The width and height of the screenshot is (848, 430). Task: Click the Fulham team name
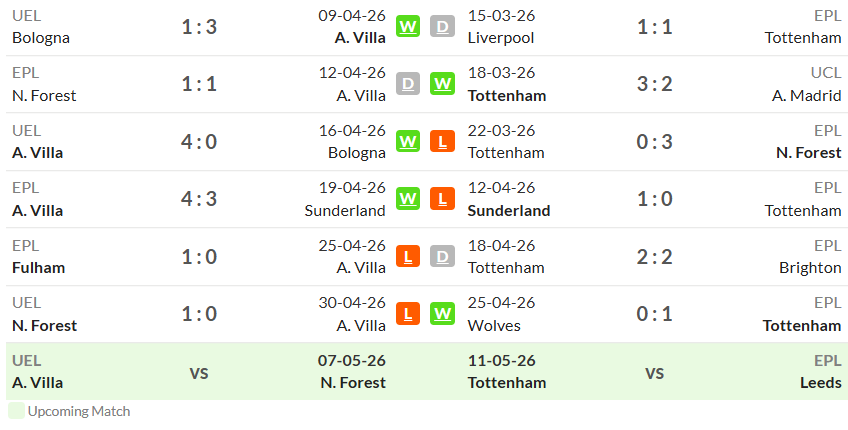pyautogui.click(x=38, y=268)
